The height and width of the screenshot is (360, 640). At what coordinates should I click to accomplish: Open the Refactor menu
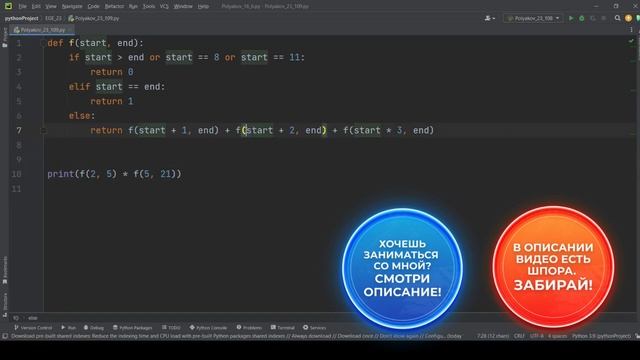tap(114, 6)
